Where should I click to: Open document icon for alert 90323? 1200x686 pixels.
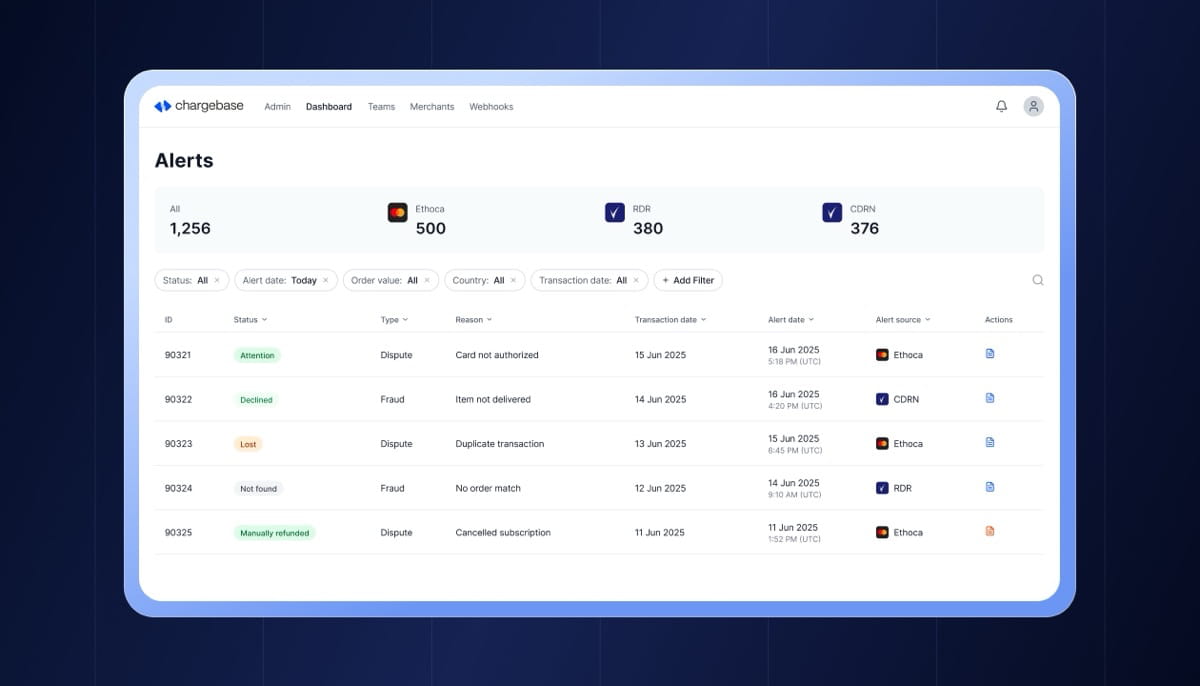click(x=990, y=442)
